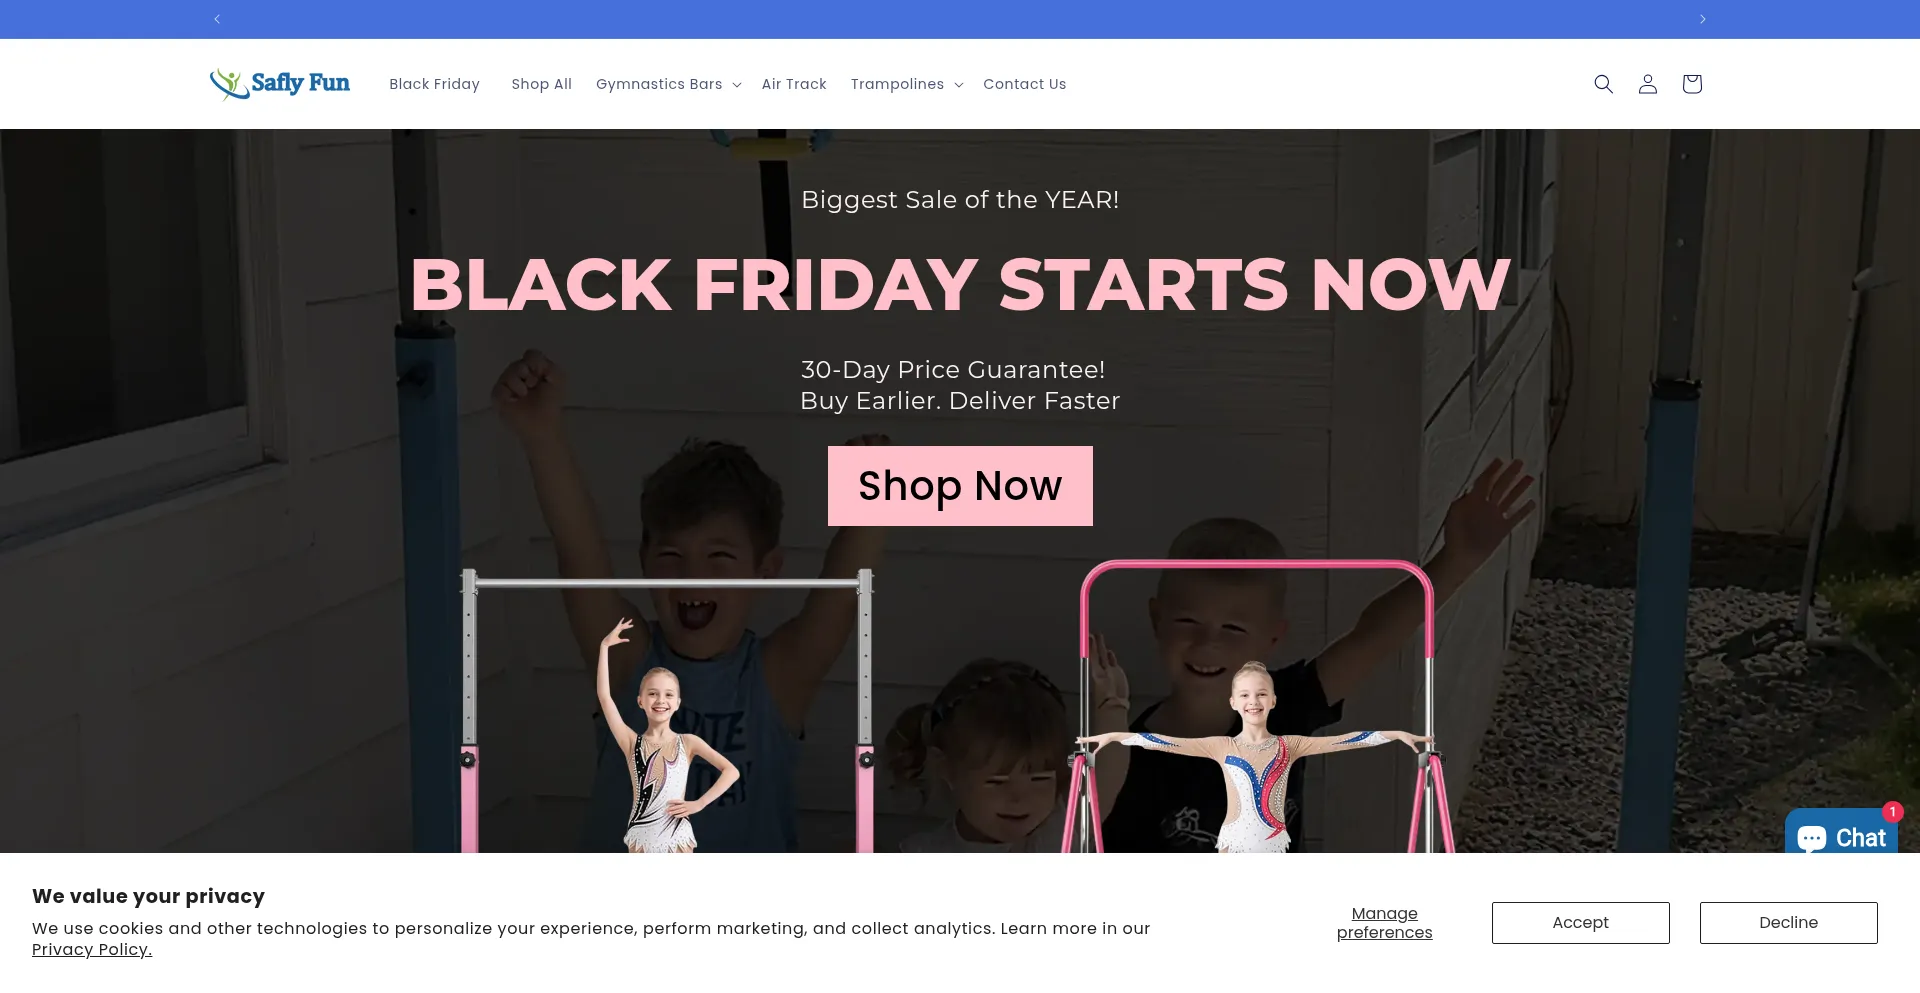Open the search magnifier icon

pos(1603,84)
